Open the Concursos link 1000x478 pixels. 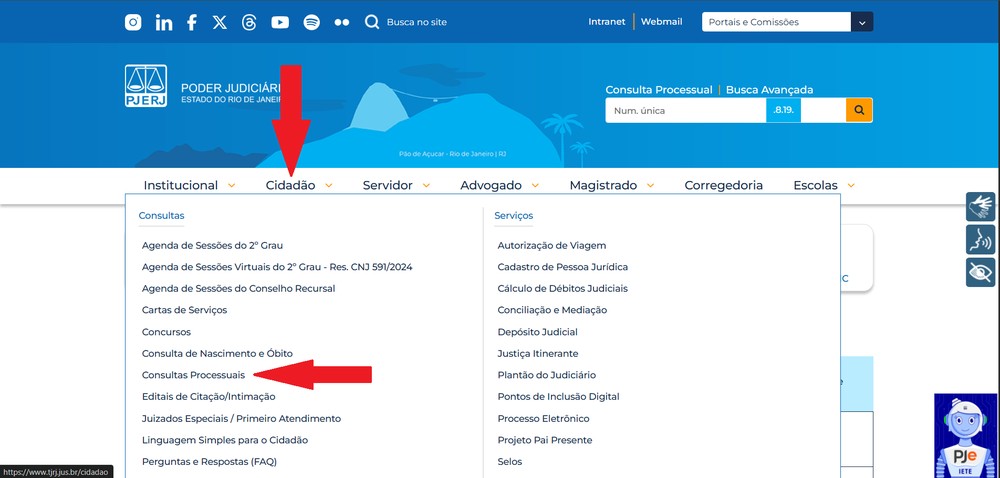click(166, 332)
